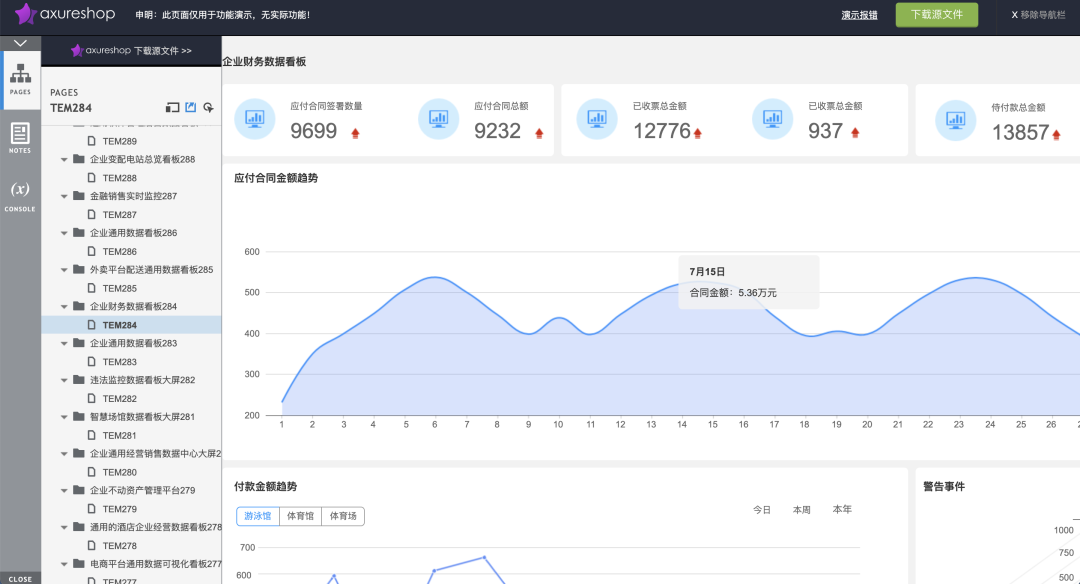Switch payment trend to 今日
This screenshot has height=584, width=1080.
[x=762, y=510]
